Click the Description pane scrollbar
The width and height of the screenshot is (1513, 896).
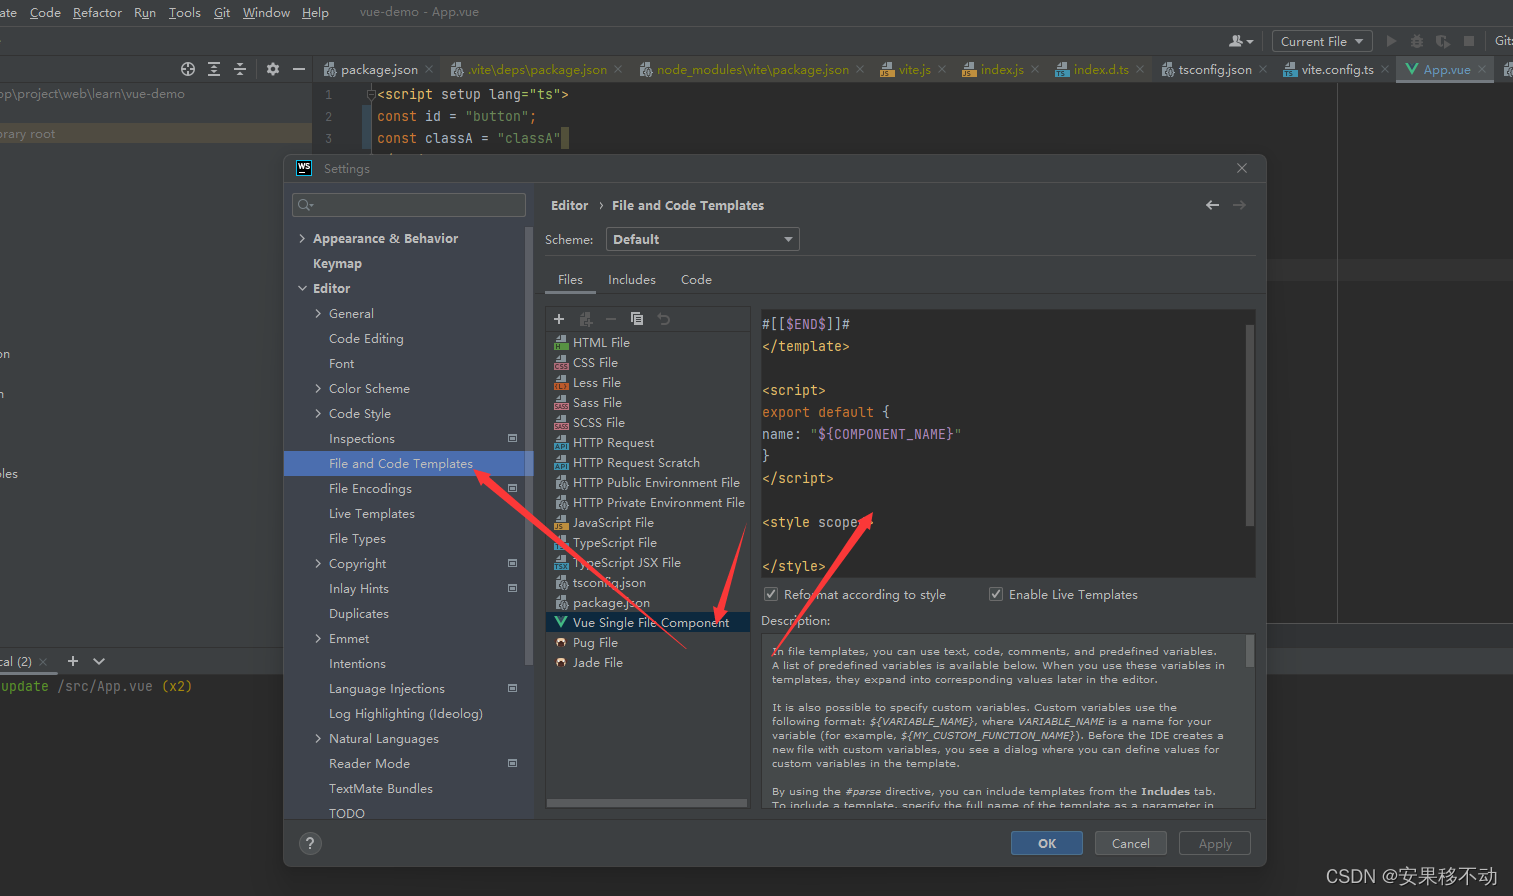pyautogui.click(x=1249, y=651)
